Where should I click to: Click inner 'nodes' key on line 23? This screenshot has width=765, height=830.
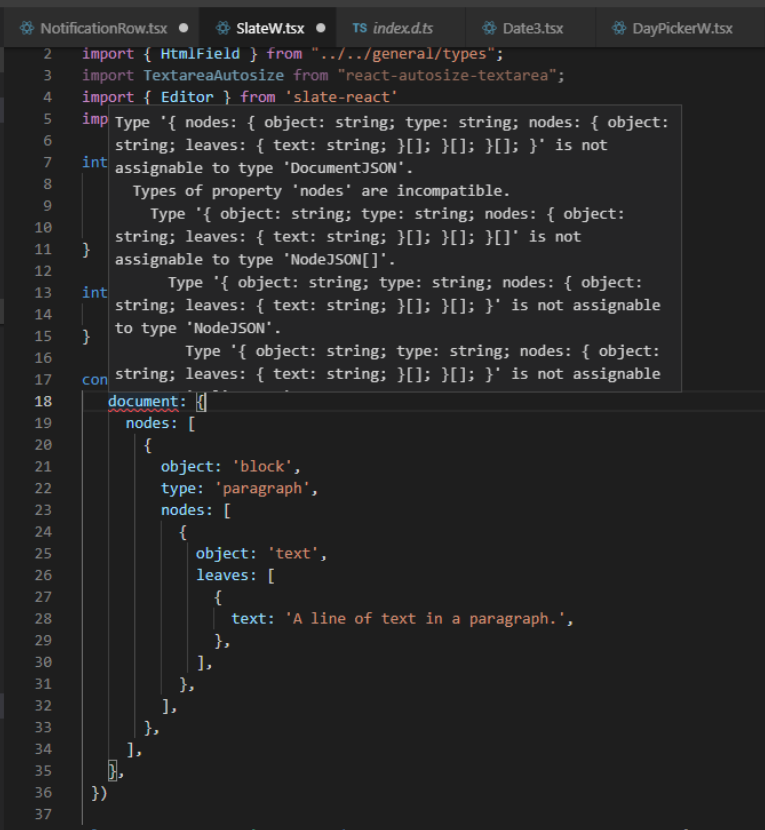click(183, 510)
